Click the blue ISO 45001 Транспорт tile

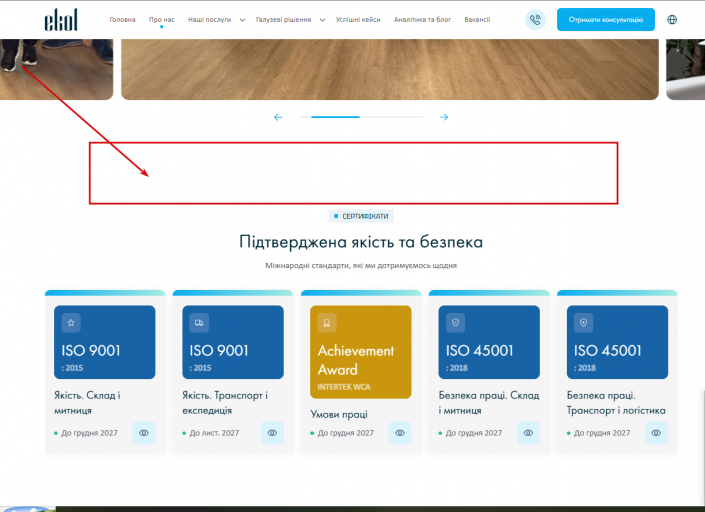coord(617,342)
